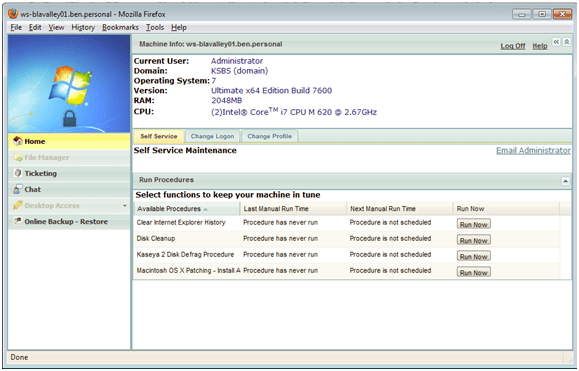This screenshot has width=579, height=371.
Task: Click the Online Backup flag icon
Action: 17,221
